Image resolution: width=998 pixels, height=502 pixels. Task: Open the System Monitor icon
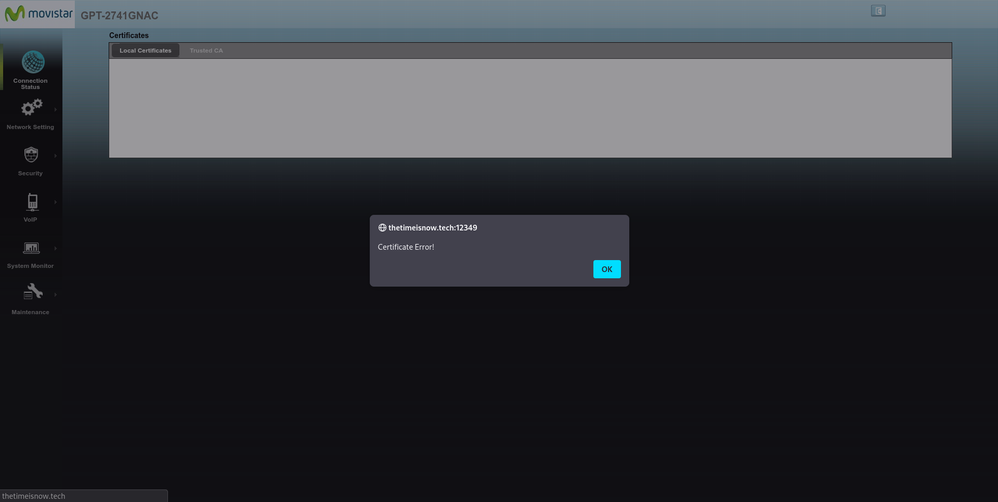tap(31, 248)
